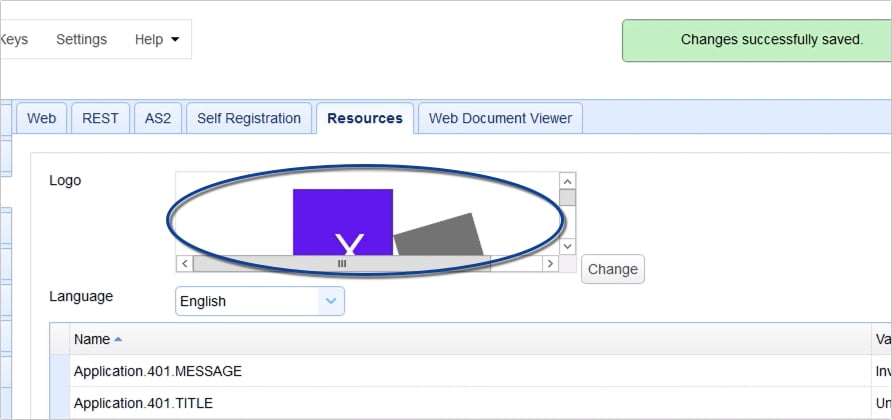Click the logo scroll down arrow
Viewport: 892px width, 420px height.
(567, 246)
